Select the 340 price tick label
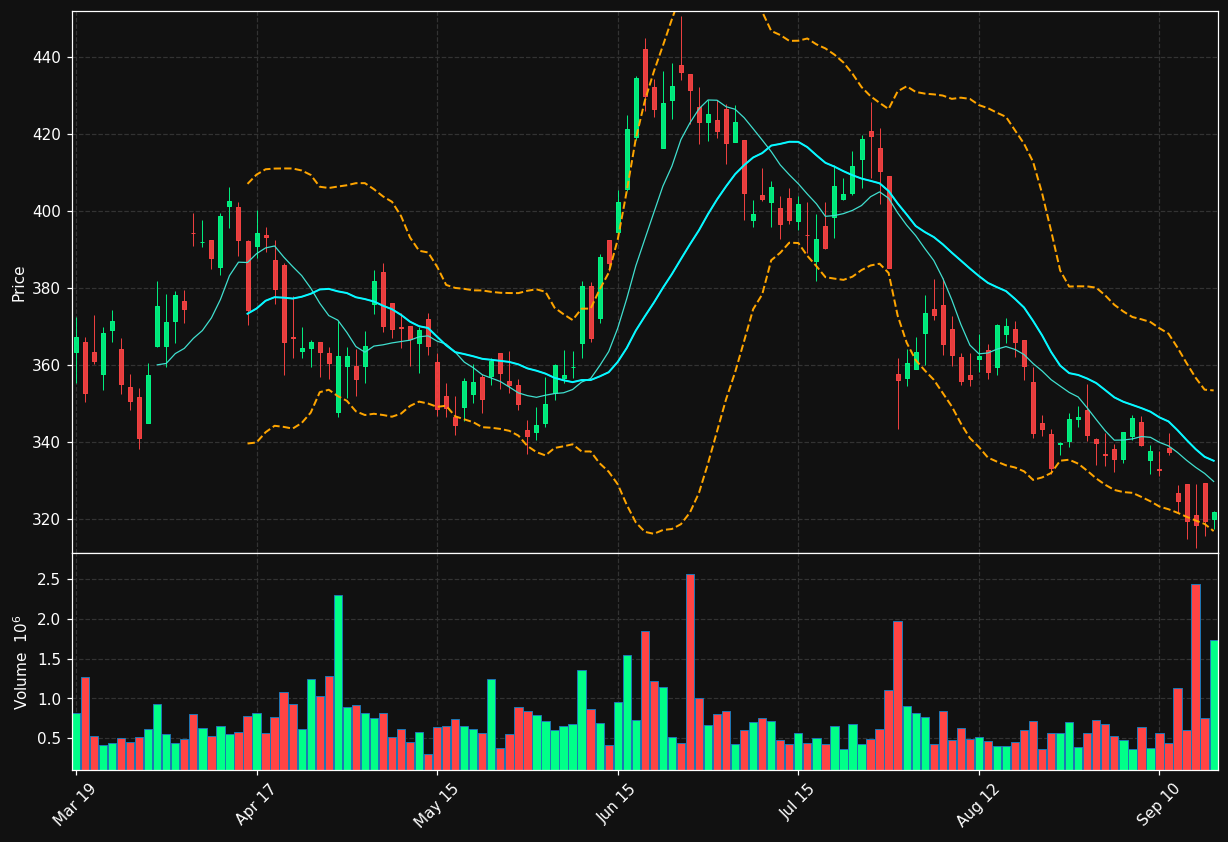This screenshot has width=1228, height=842. click(x=46, y=443)
